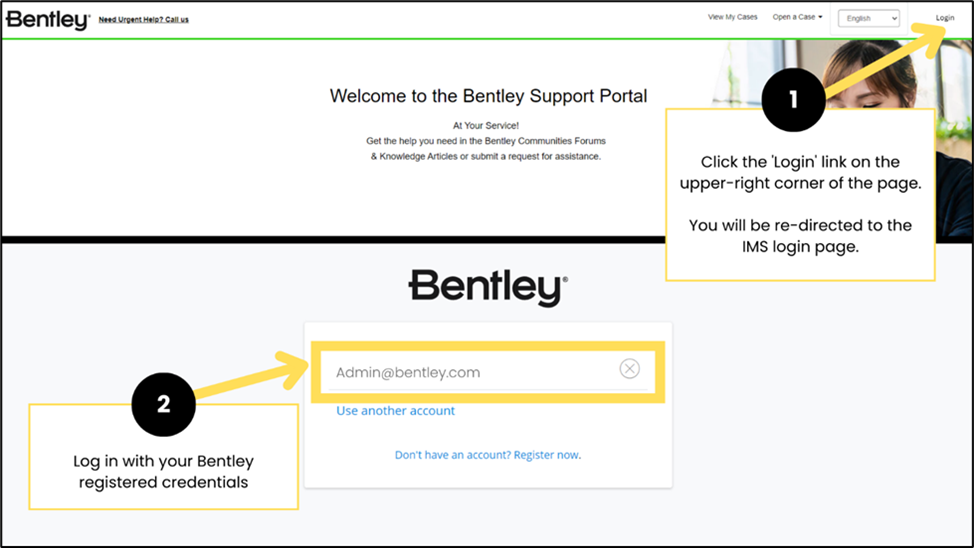The width and height of the screenshot is (974, 548).
Task: Click the Bentley logo in the top header
Action: 47,19
